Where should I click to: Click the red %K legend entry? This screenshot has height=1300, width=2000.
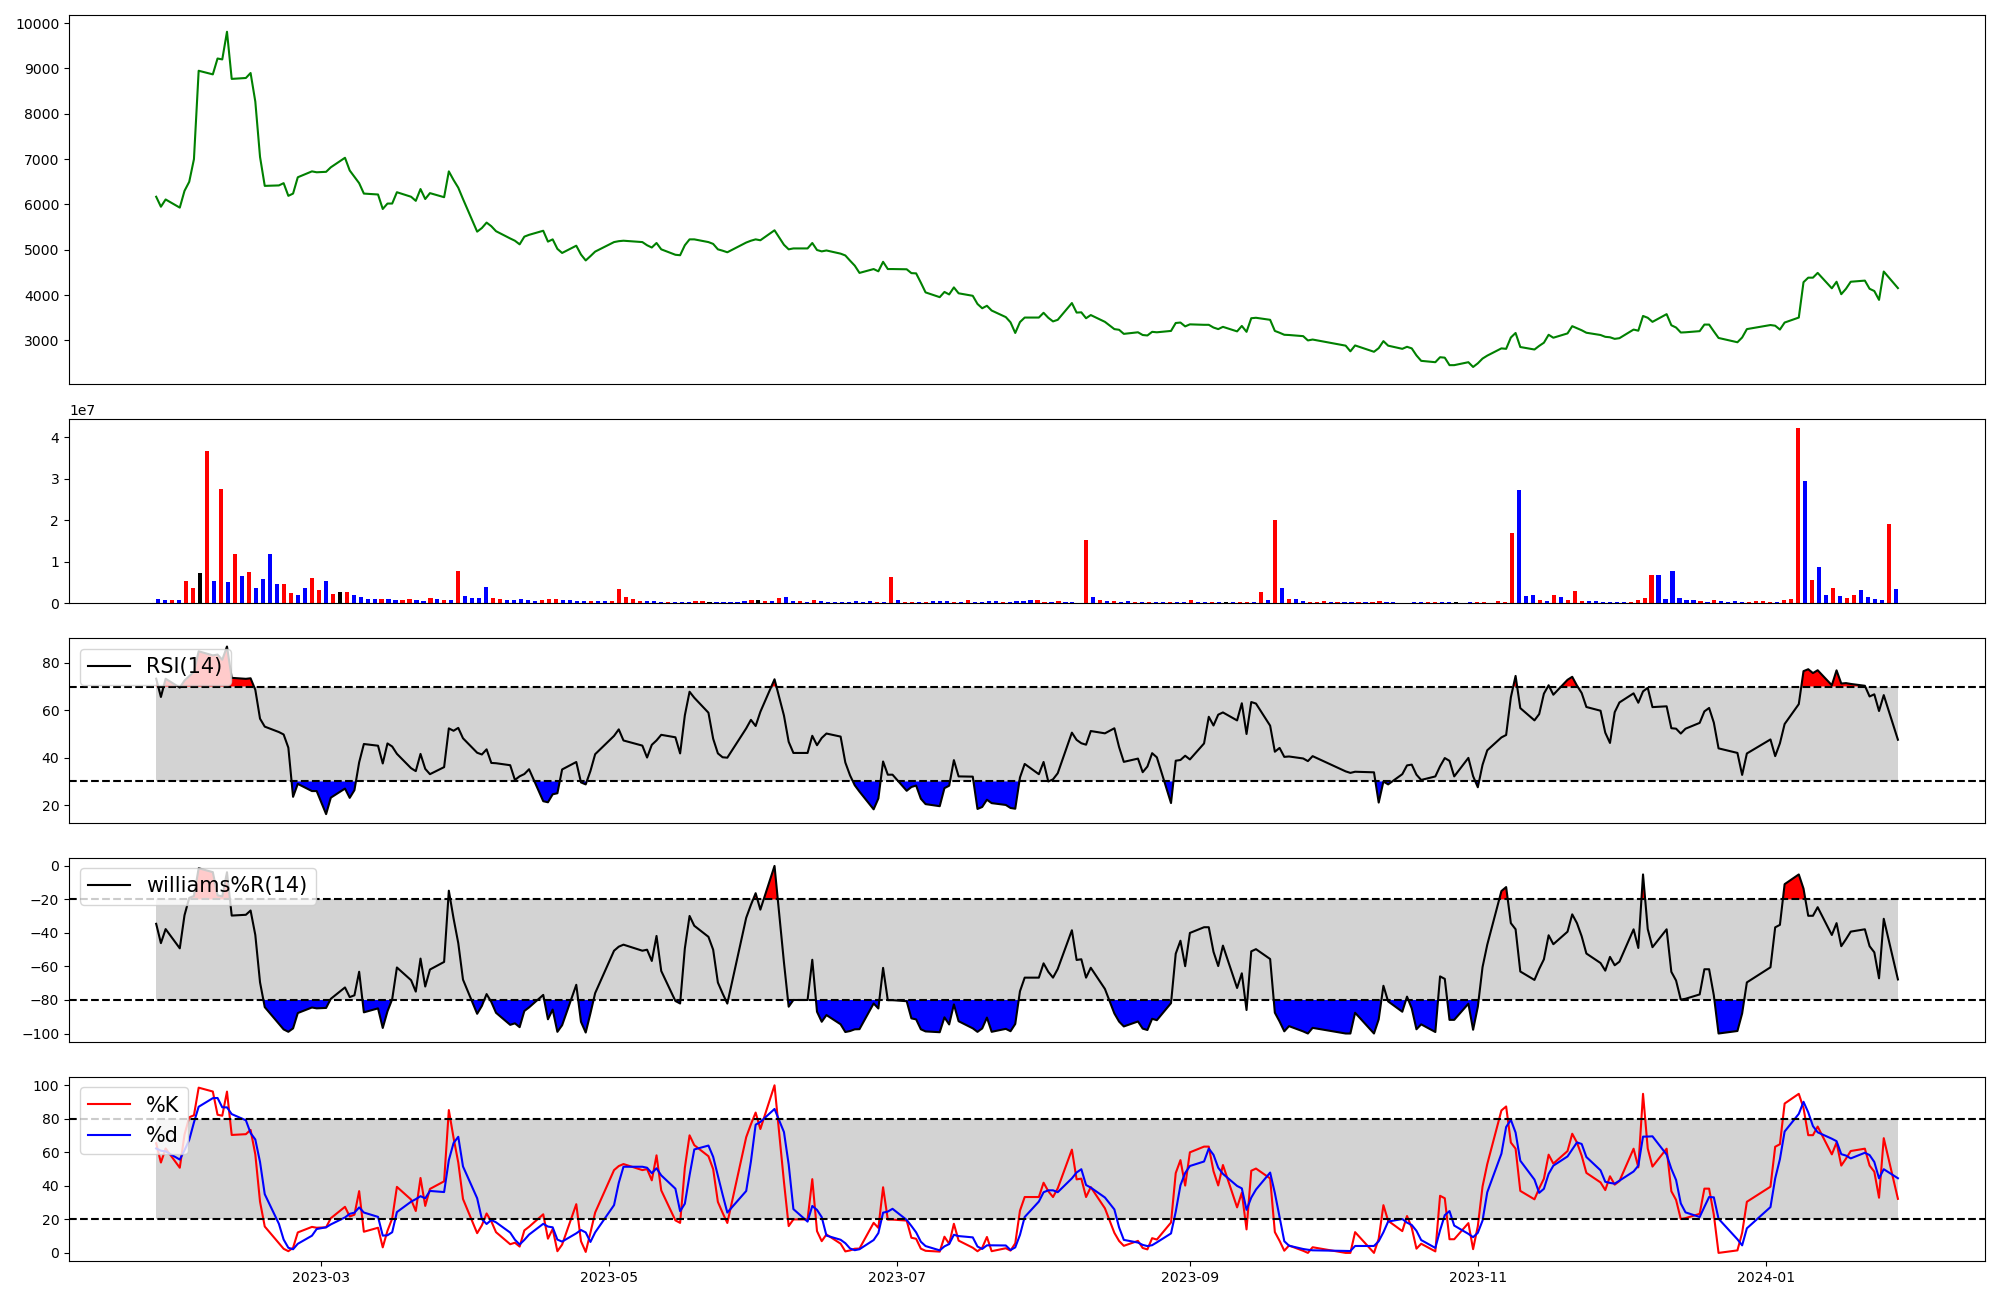click(161, 1105)
